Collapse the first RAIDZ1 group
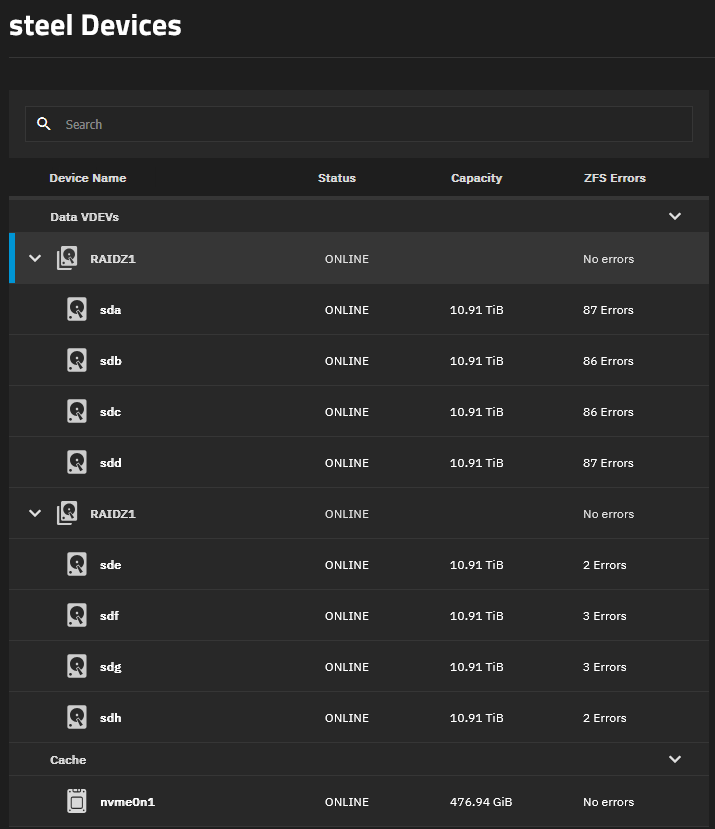The image size is (715, 829). click(x=35, y=259)
